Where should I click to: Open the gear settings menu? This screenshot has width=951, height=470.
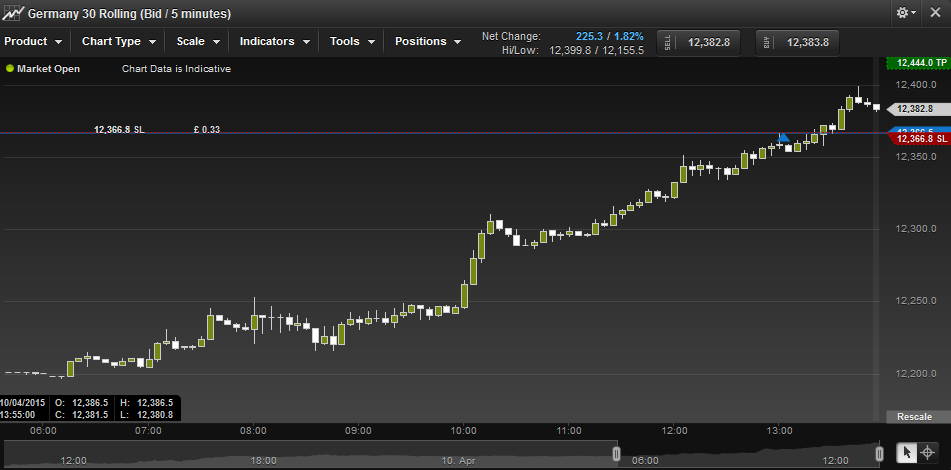coord(905,13)
